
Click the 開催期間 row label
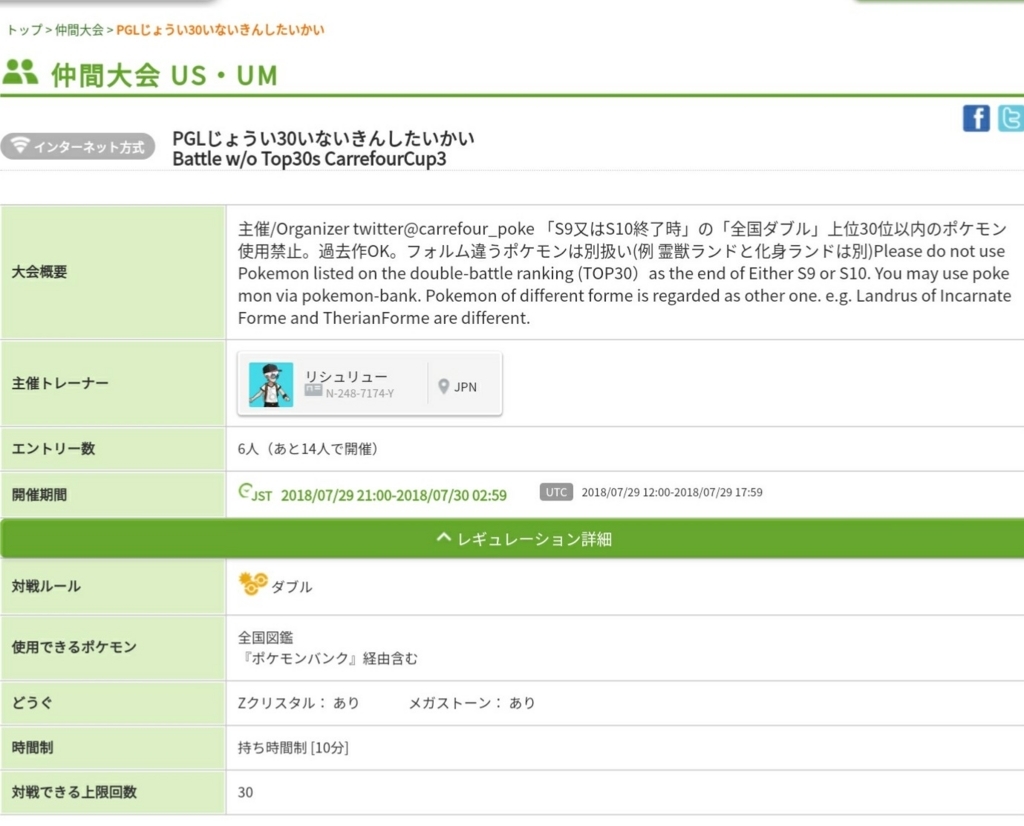tap(39, 494)
